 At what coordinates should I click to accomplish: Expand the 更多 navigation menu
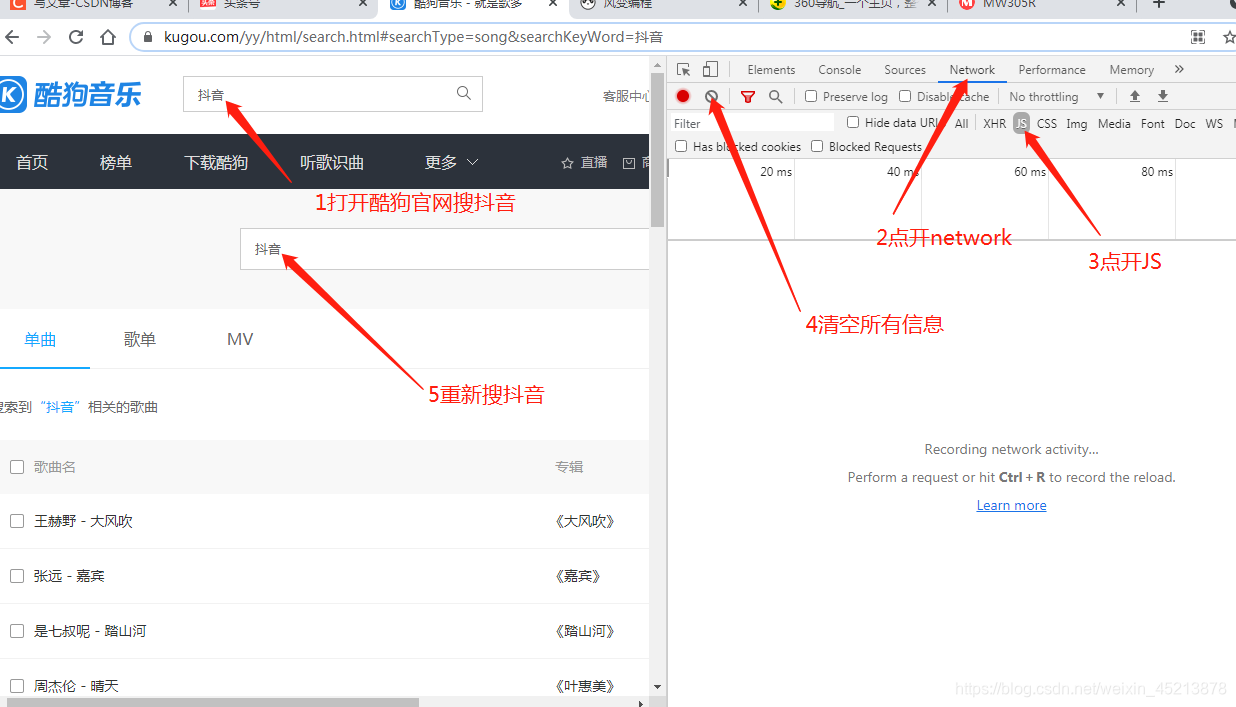coord(451,162)
